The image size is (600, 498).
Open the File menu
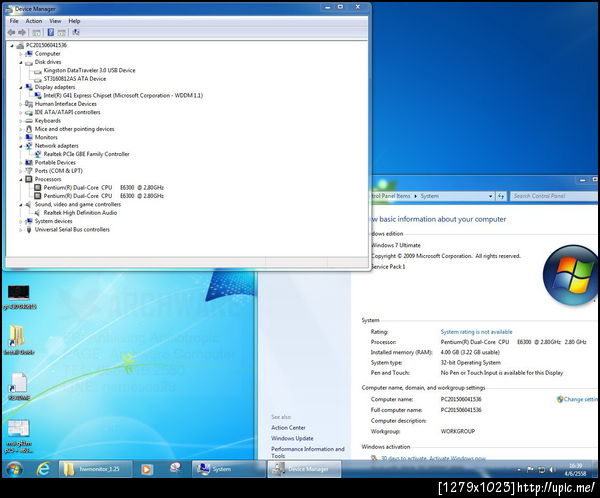coord(14,21)
